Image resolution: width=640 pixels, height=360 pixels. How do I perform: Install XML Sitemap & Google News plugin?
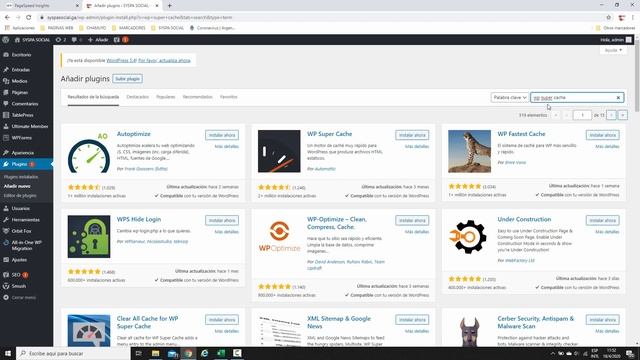point(412,320)
